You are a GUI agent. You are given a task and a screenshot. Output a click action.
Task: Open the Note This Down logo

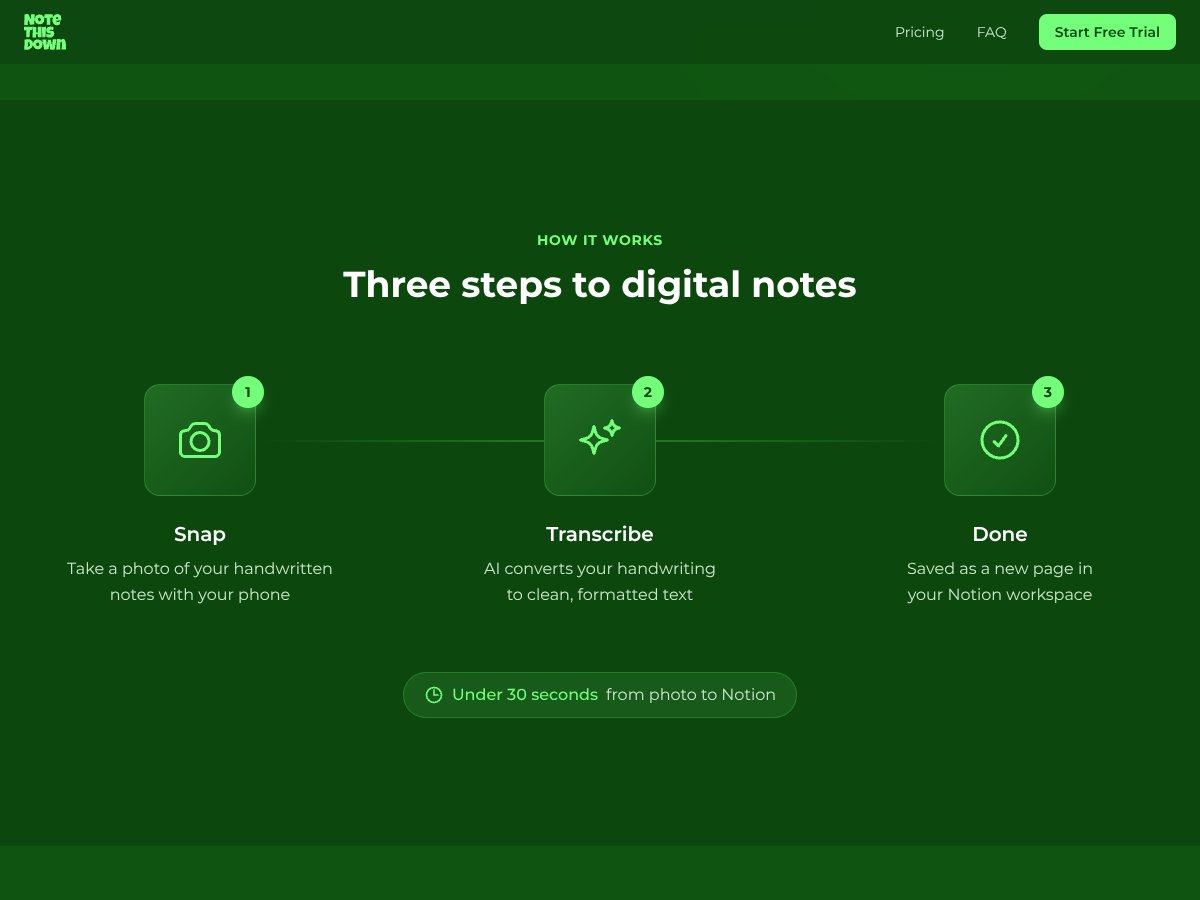(x=45, y=31)
